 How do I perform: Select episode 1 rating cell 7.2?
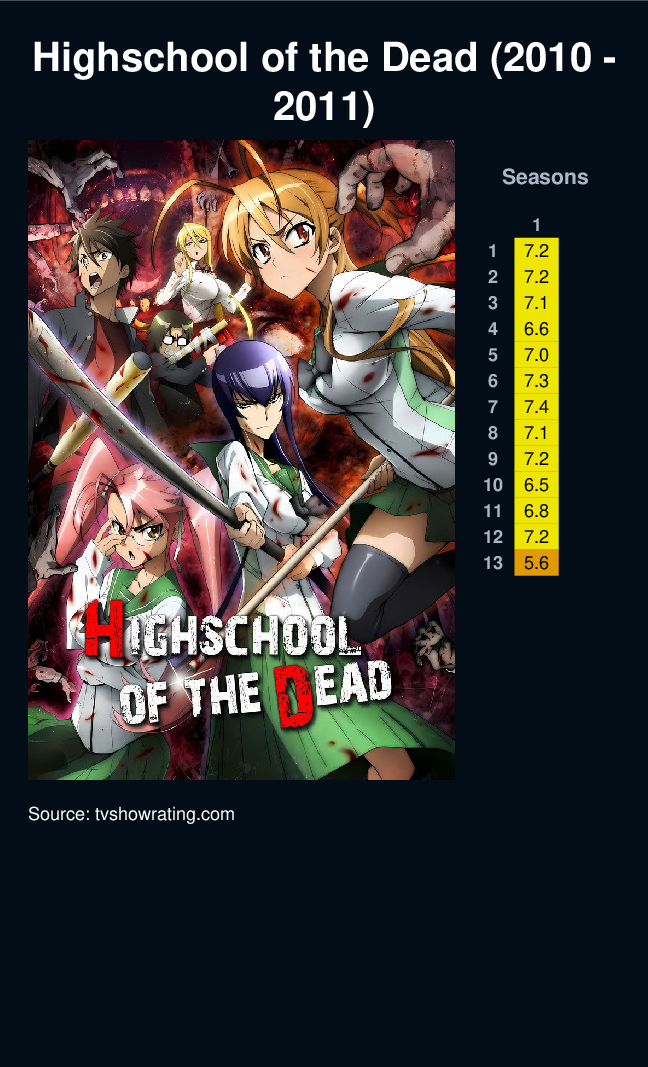coord(536,250)
